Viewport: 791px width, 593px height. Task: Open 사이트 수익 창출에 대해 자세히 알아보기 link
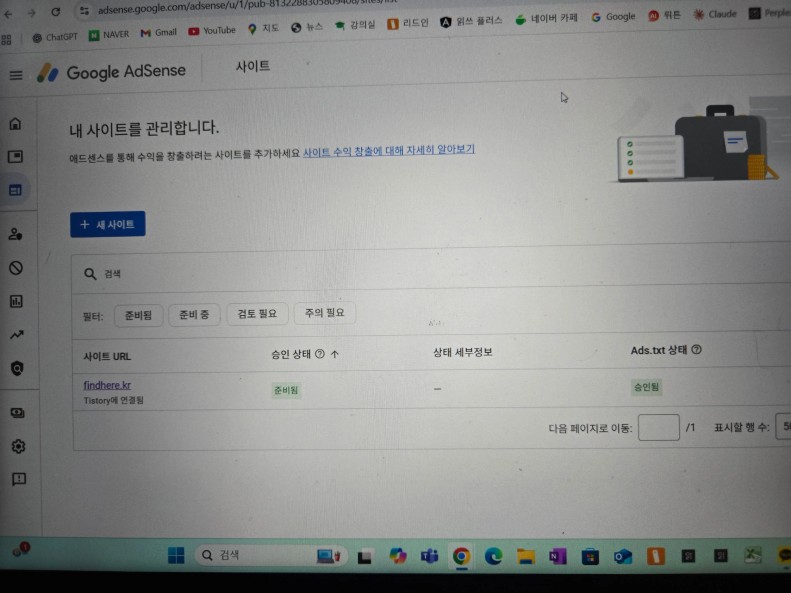tap(388, 150)
